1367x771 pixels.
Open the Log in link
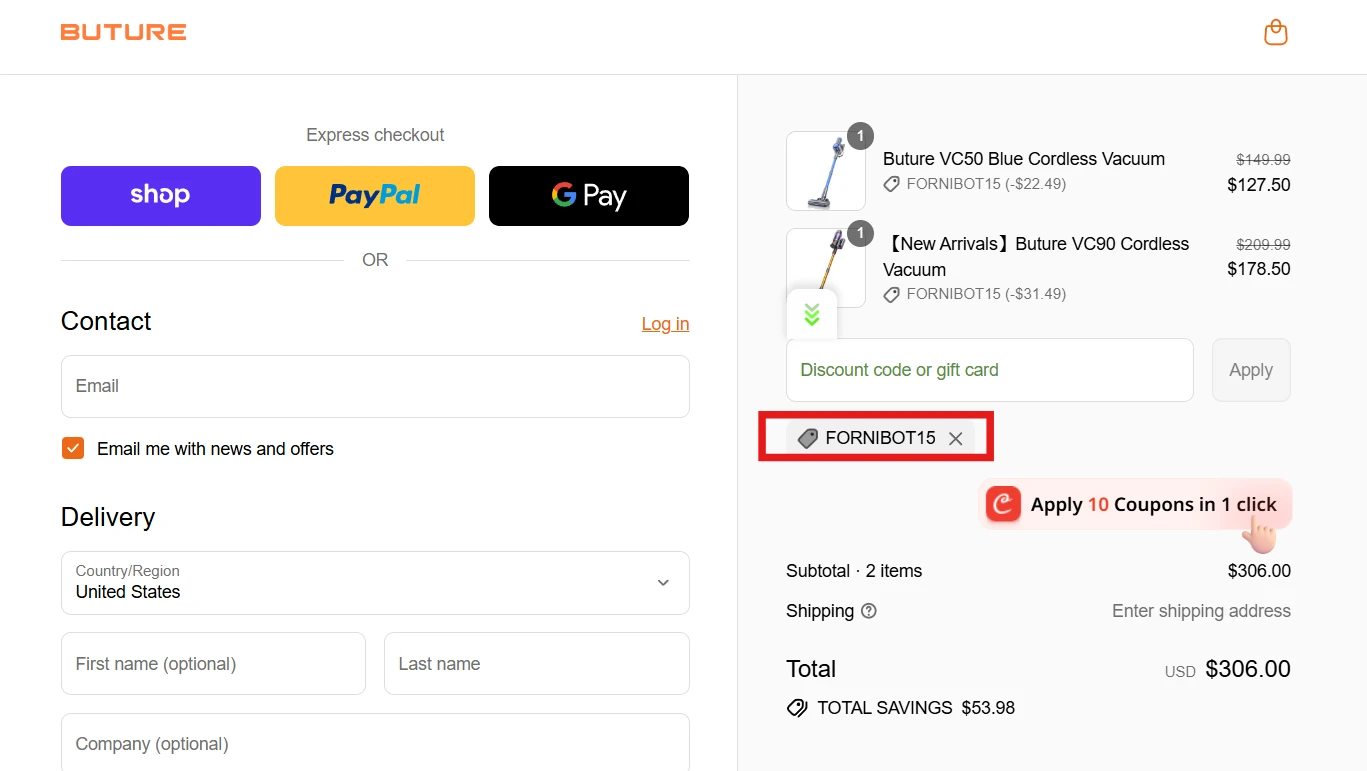pos(665,323)
